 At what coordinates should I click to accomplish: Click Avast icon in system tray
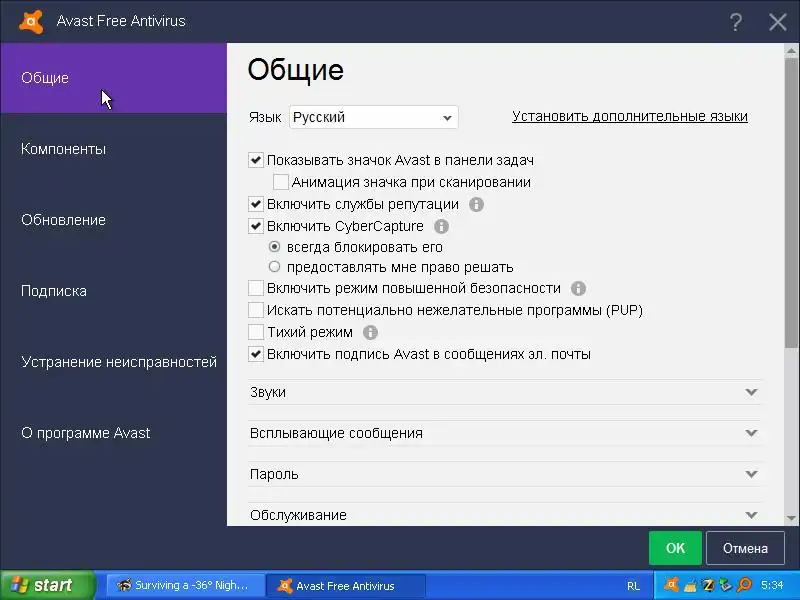tap(671, 585)
